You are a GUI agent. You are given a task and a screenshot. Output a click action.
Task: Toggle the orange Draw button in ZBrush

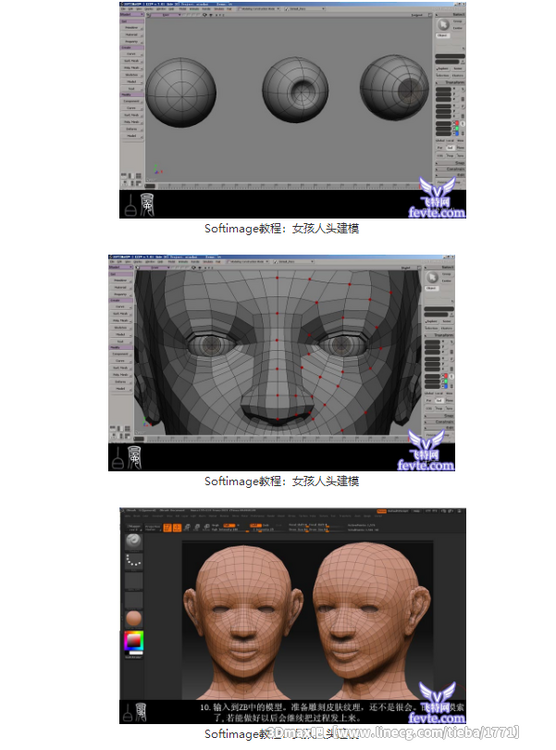[177, 528]
